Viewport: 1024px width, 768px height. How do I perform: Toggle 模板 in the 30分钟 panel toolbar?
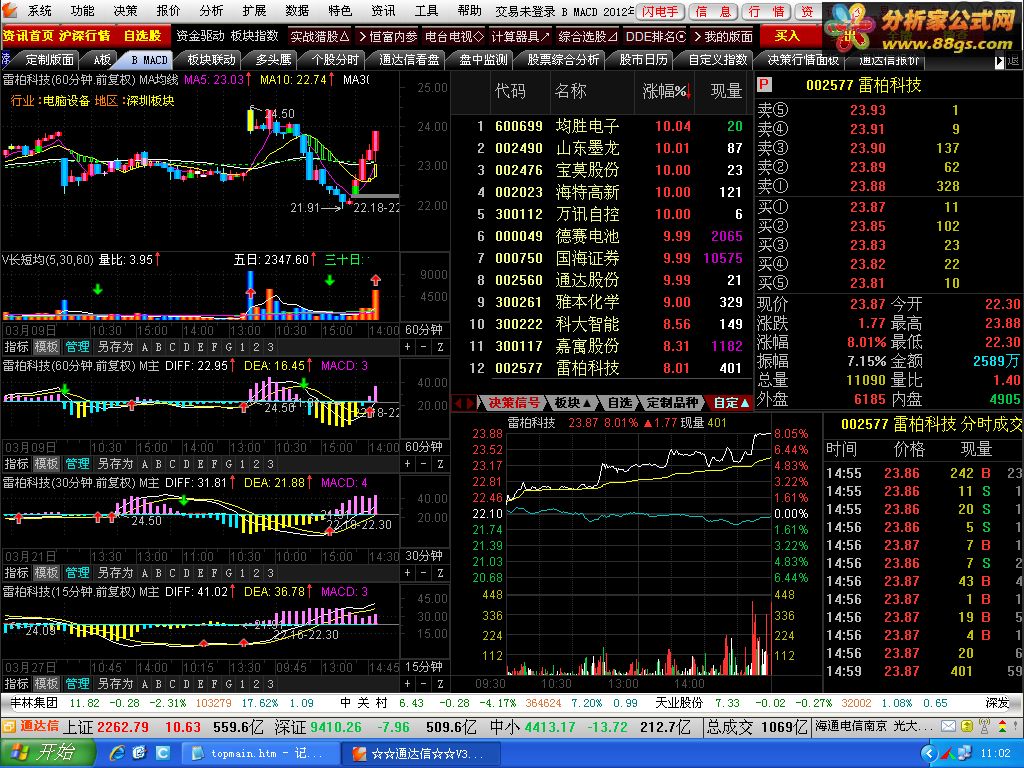pyautogui.click(x=46, y=573)
